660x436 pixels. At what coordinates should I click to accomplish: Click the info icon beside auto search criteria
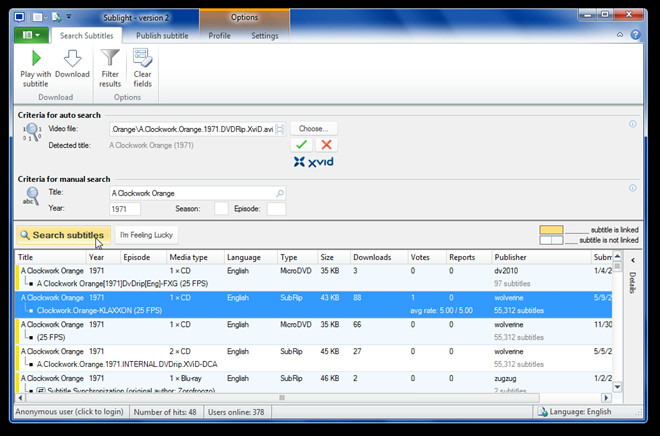[633, 124]
